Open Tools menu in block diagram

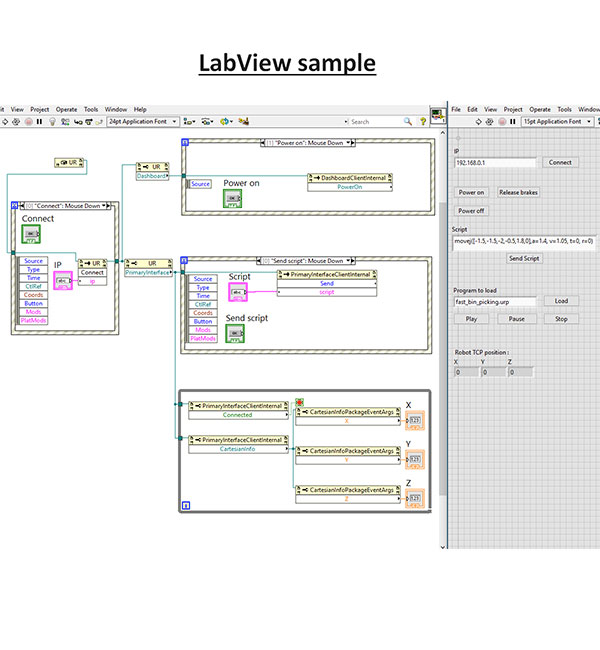click(91, 109)
